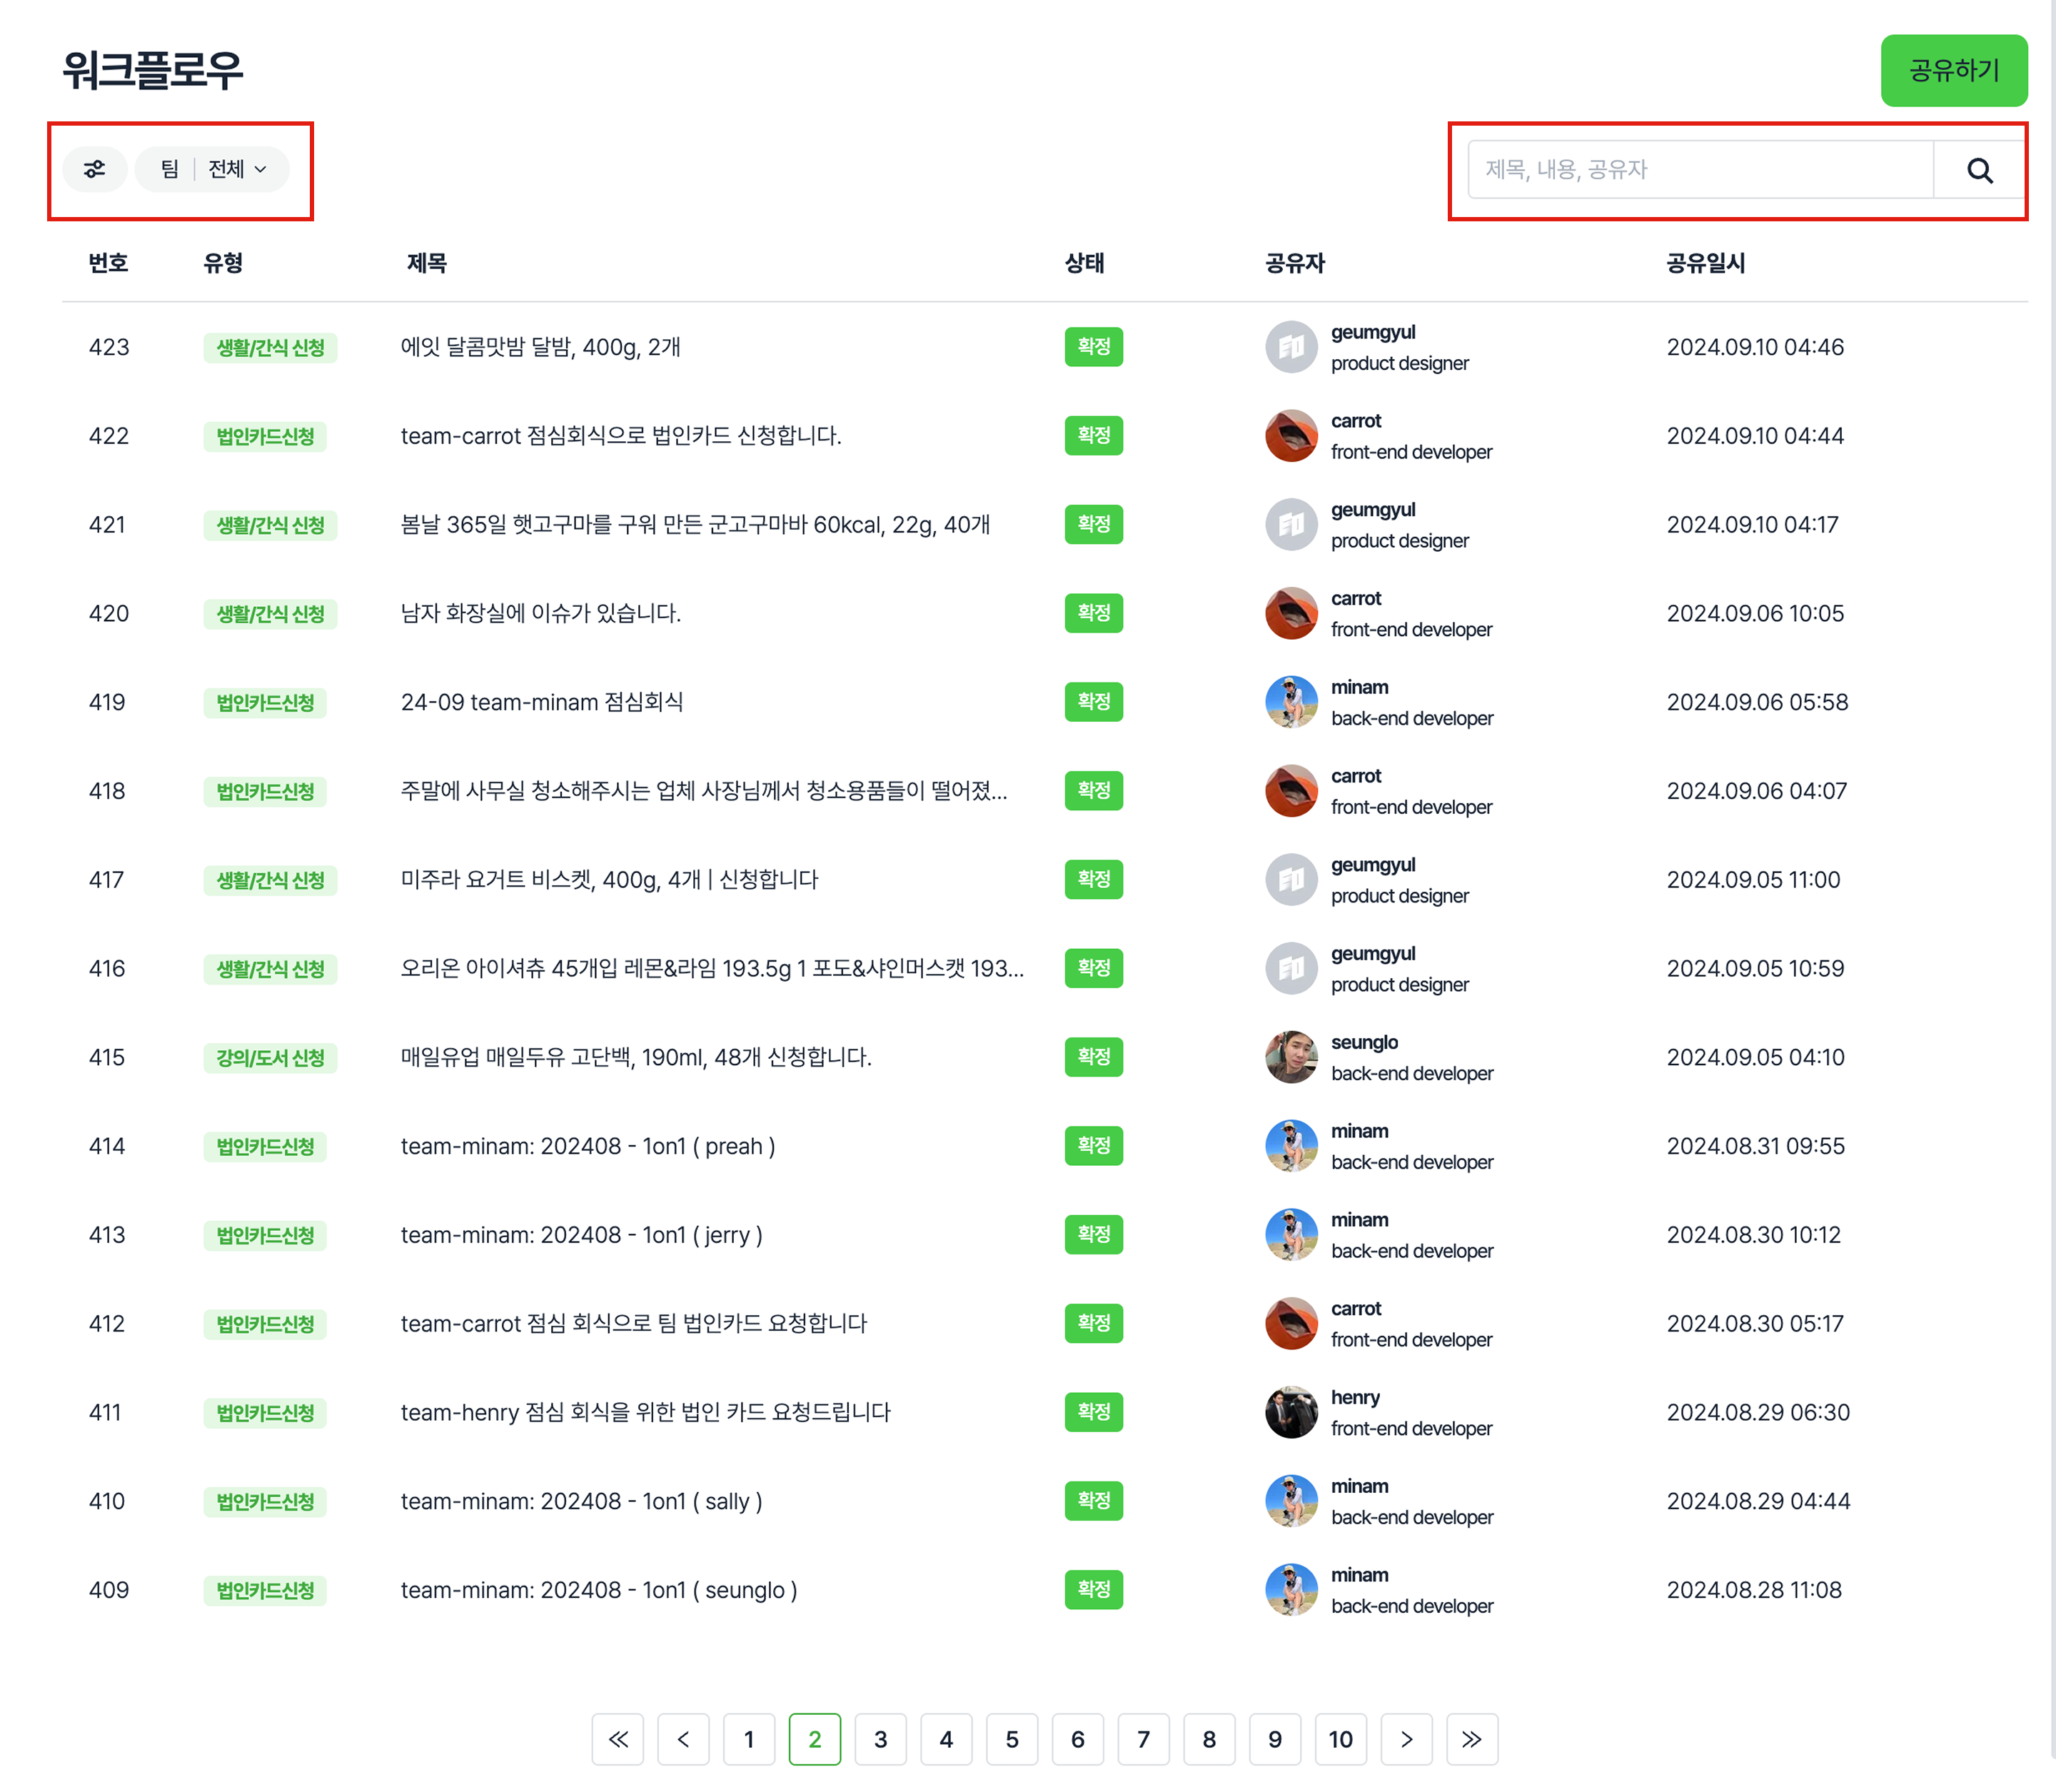Select page 1 in pagination
The height and width of the screenshot is (1792, 2056).
coord(749,1739)
